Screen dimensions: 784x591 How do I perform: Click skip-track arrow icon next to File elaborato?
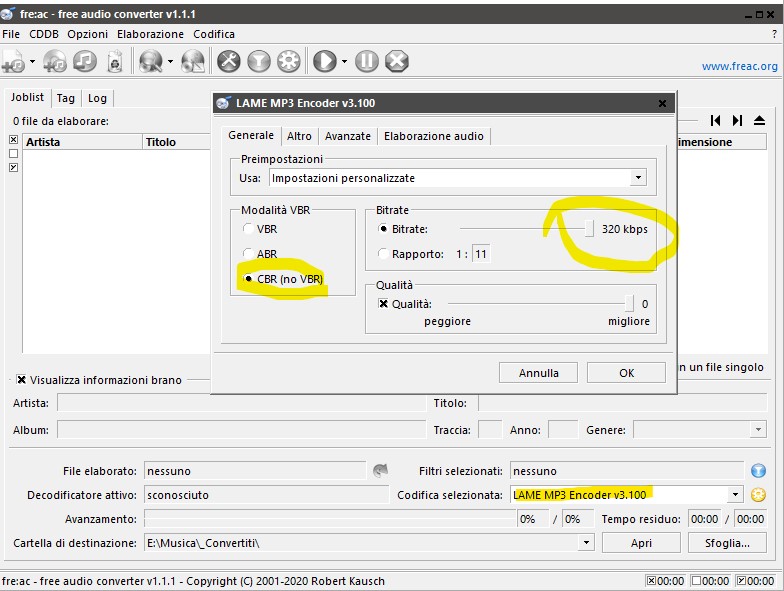tap(380, 470)
